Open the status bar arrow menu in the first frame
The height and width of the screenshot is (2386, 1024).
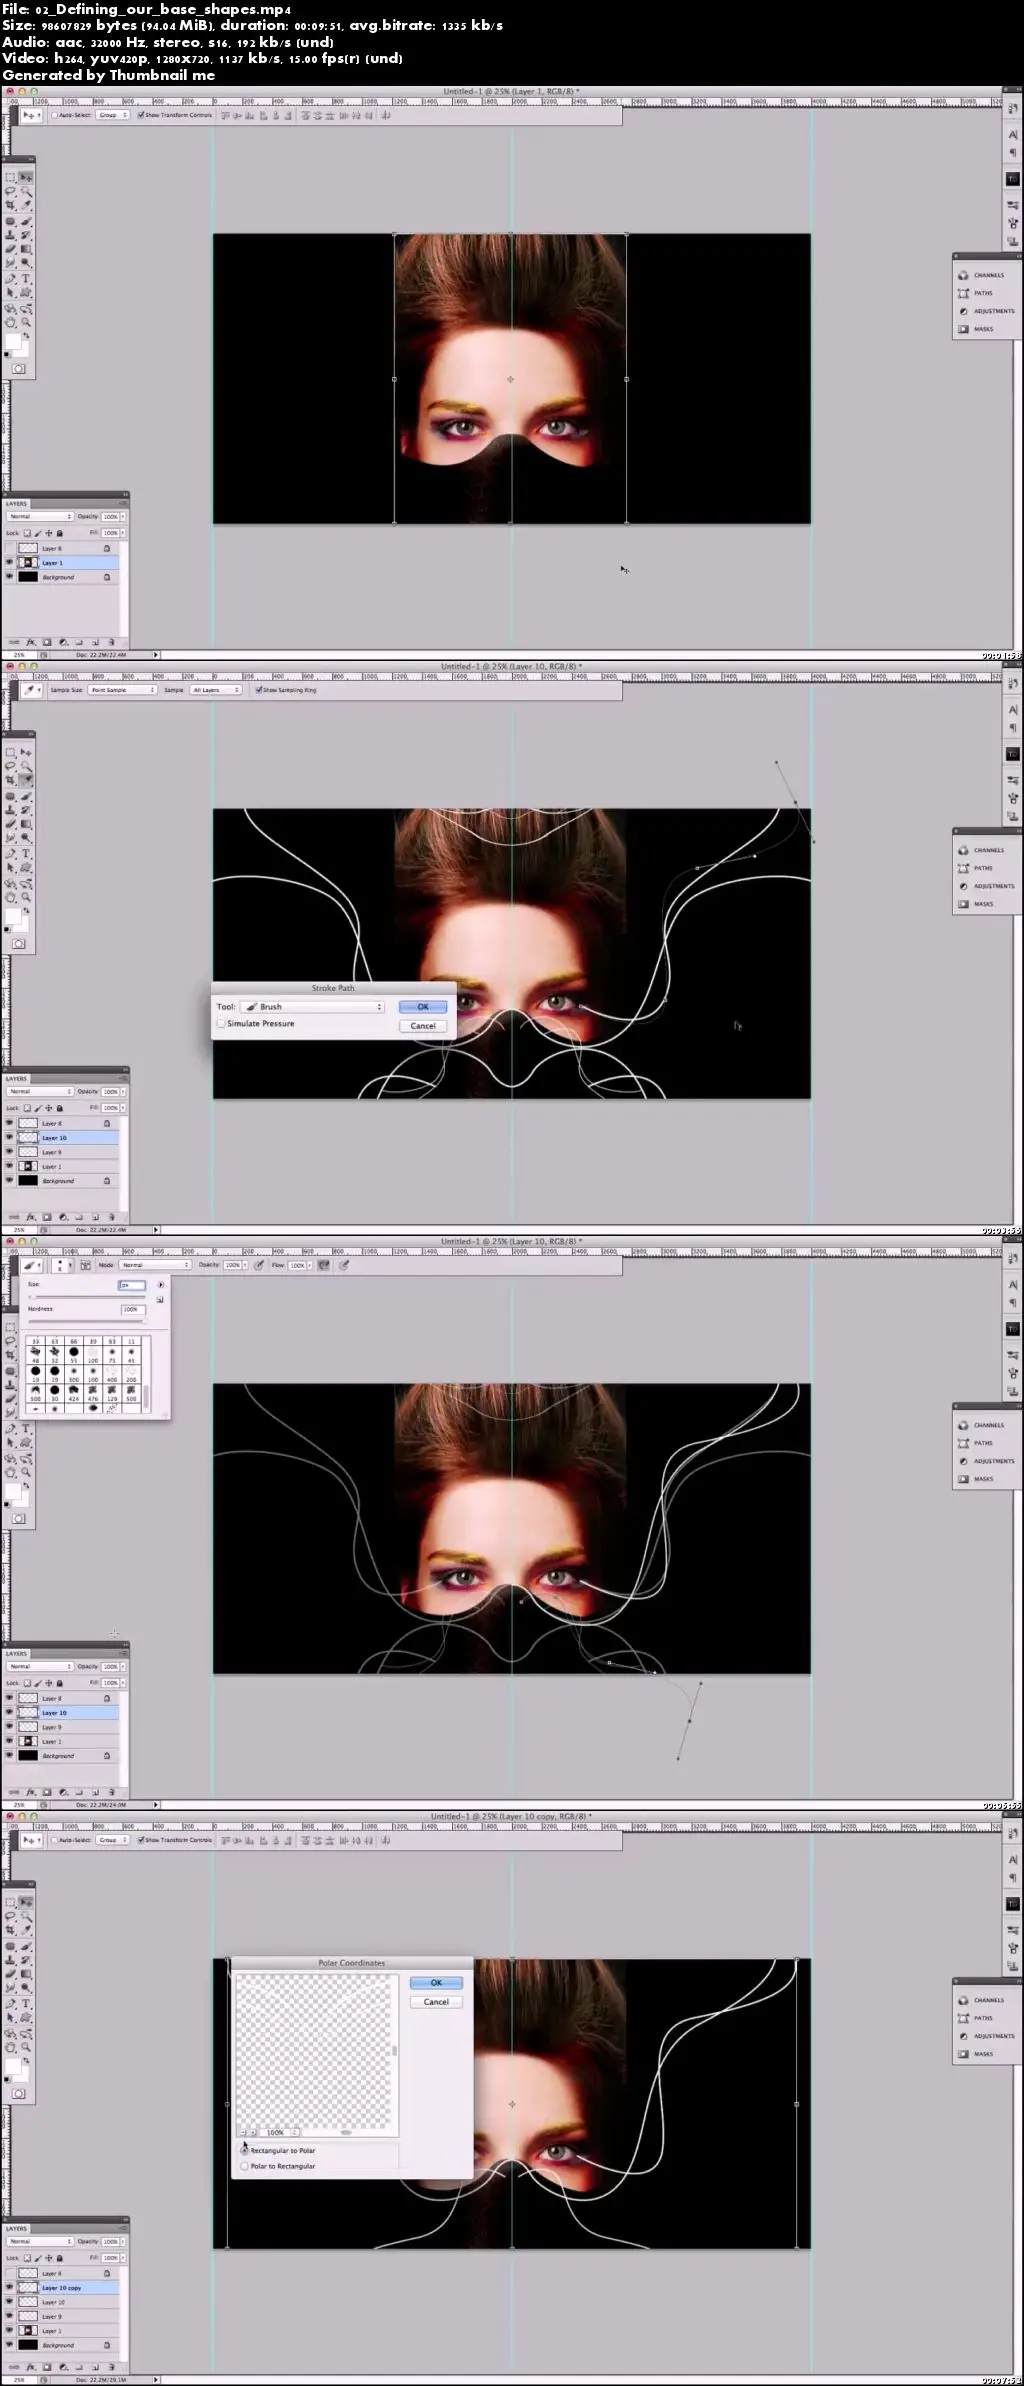(x=155, y=655)
